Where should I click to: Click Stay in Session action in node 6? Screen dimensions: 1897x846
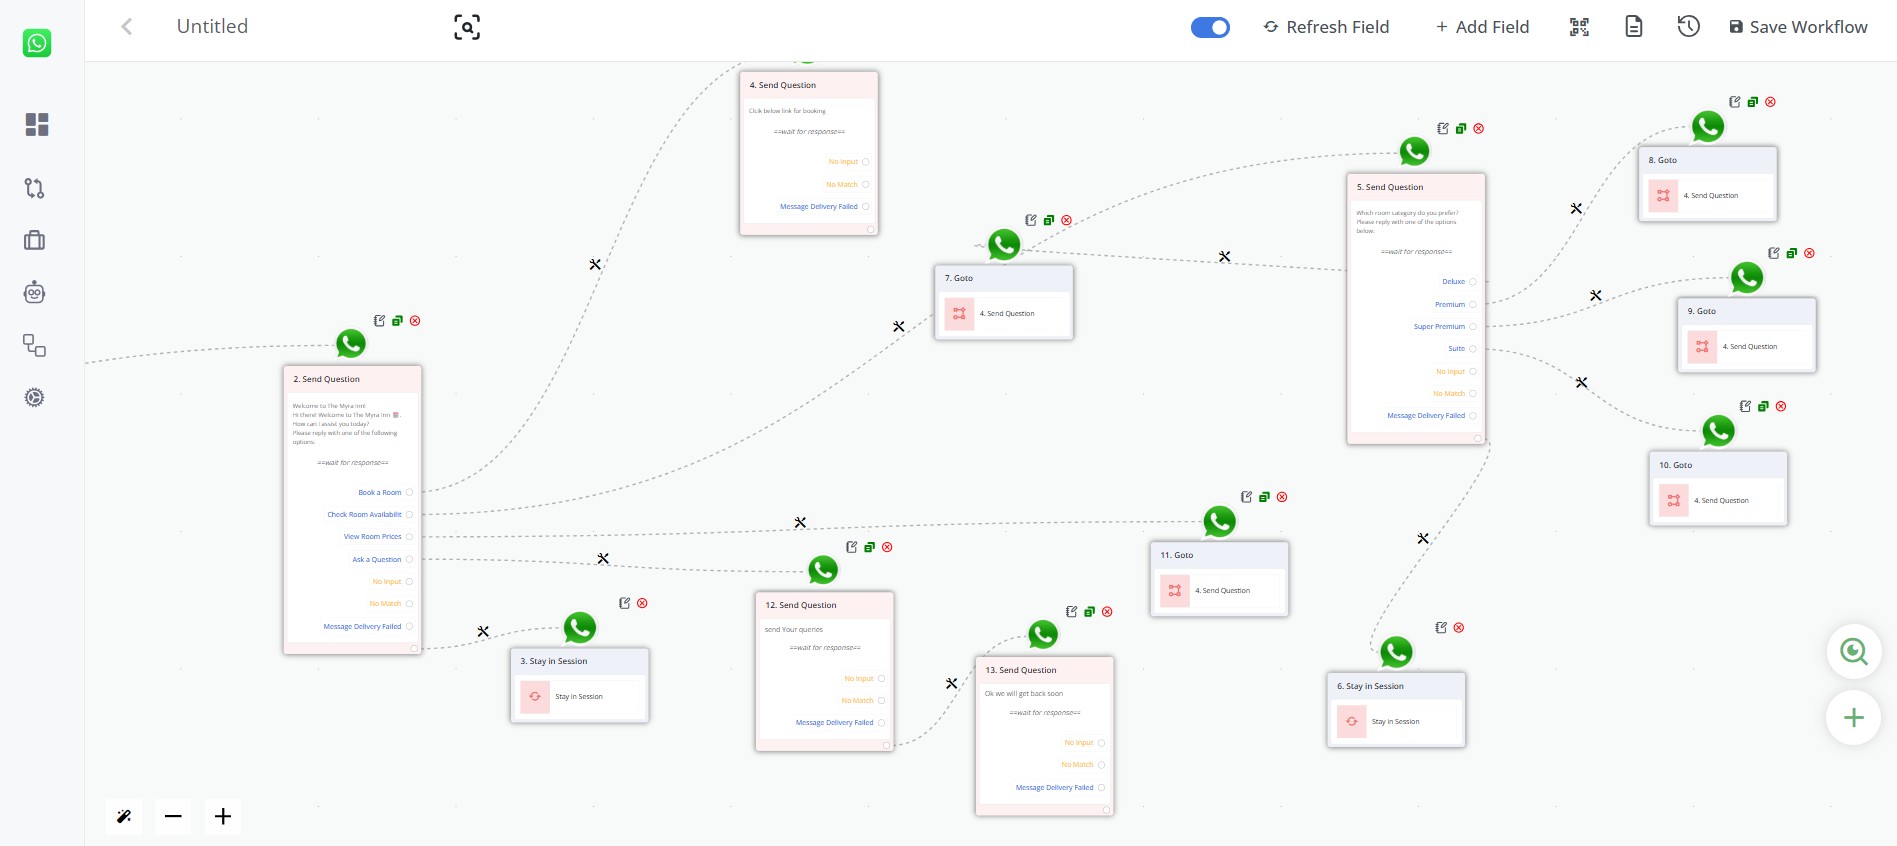pyautogui.click(x=1396, y=721)
